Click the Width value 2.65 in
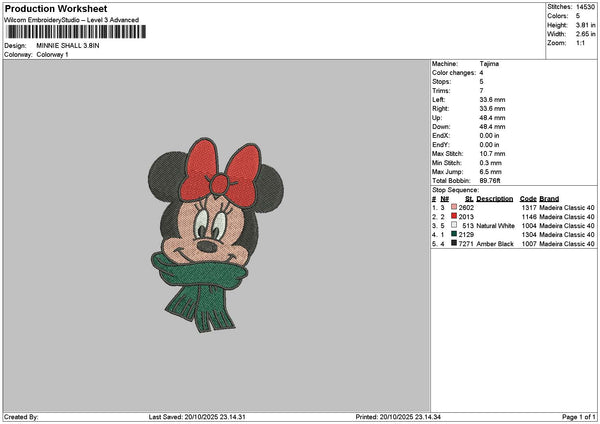600x424 pixels. (585, 34)
